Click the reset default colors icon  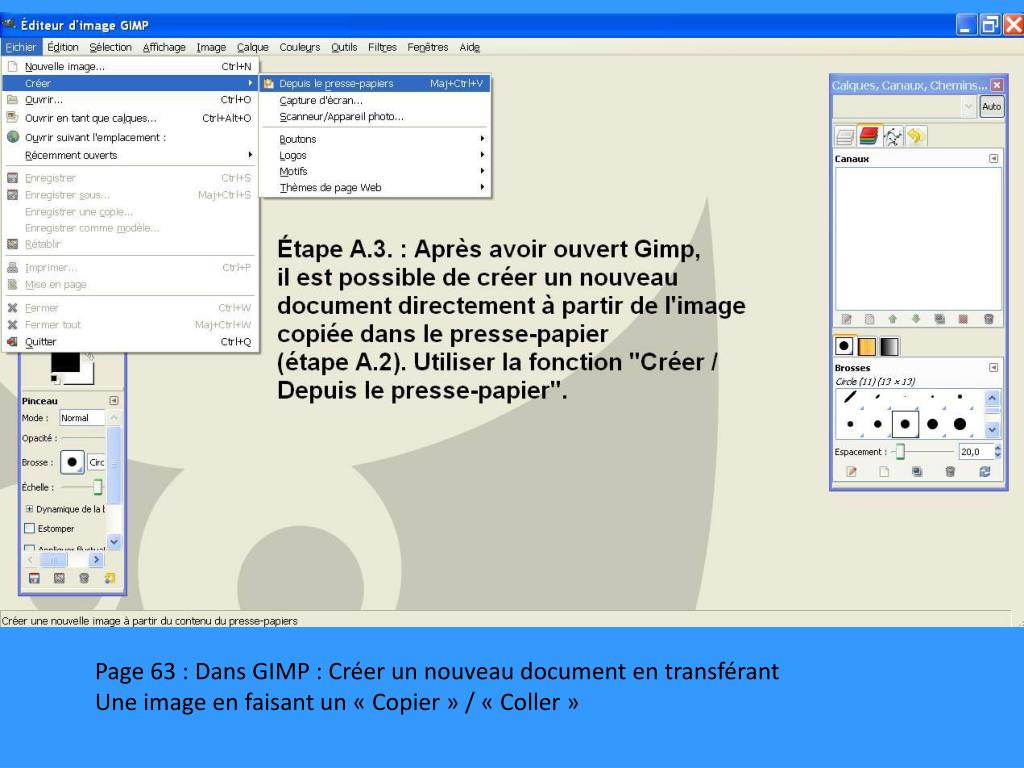[55, 379]
